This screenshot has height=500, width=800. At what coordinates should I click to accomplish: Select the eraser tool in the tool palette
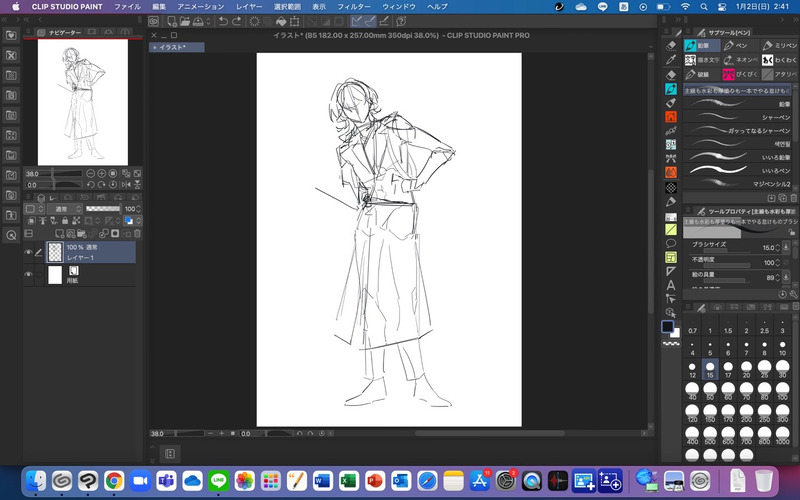click(672, 74)
